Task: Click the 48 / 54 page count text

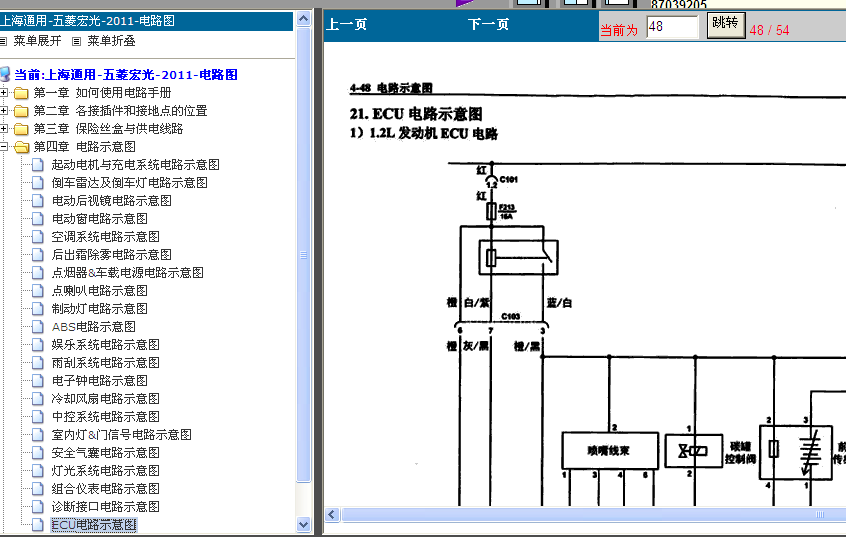Action: [769, 30]
